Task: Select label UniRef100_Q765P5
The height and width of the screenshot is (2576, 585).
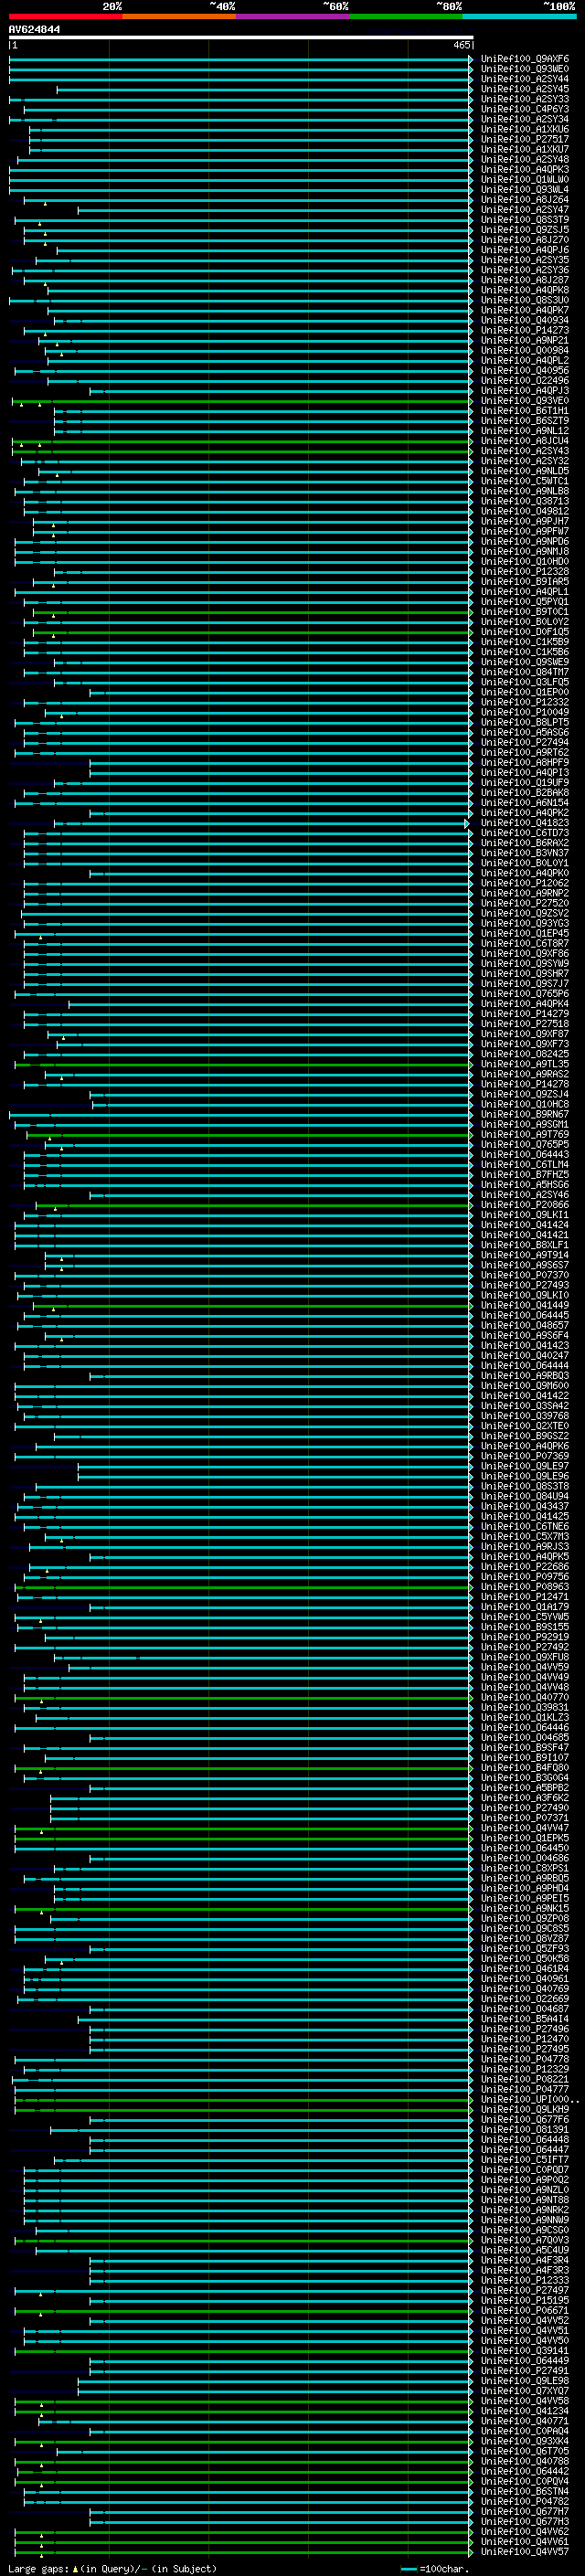Action: point(525,1144)
